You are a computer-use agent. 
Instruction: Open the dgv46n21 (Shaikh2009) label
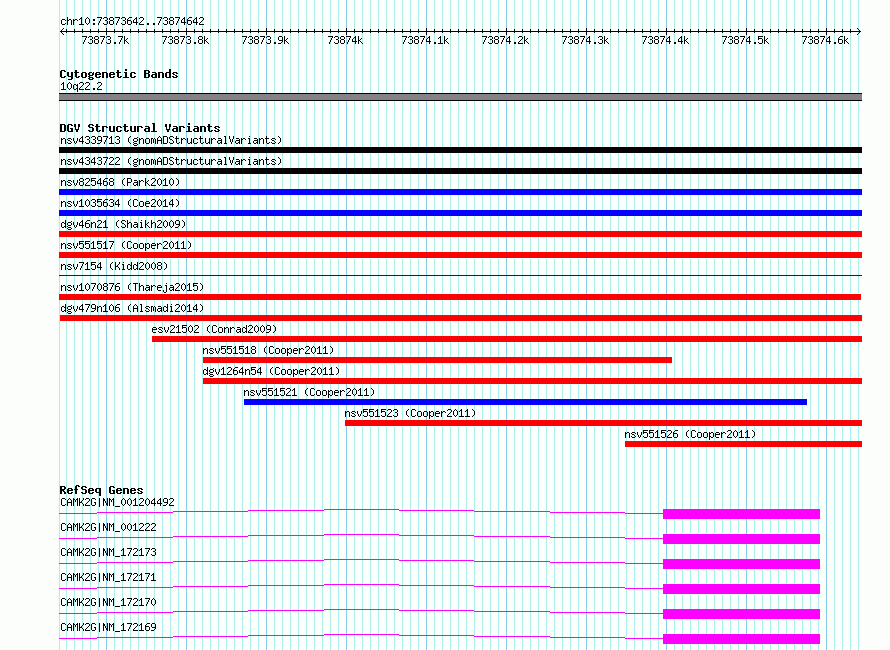coord(123,224)
